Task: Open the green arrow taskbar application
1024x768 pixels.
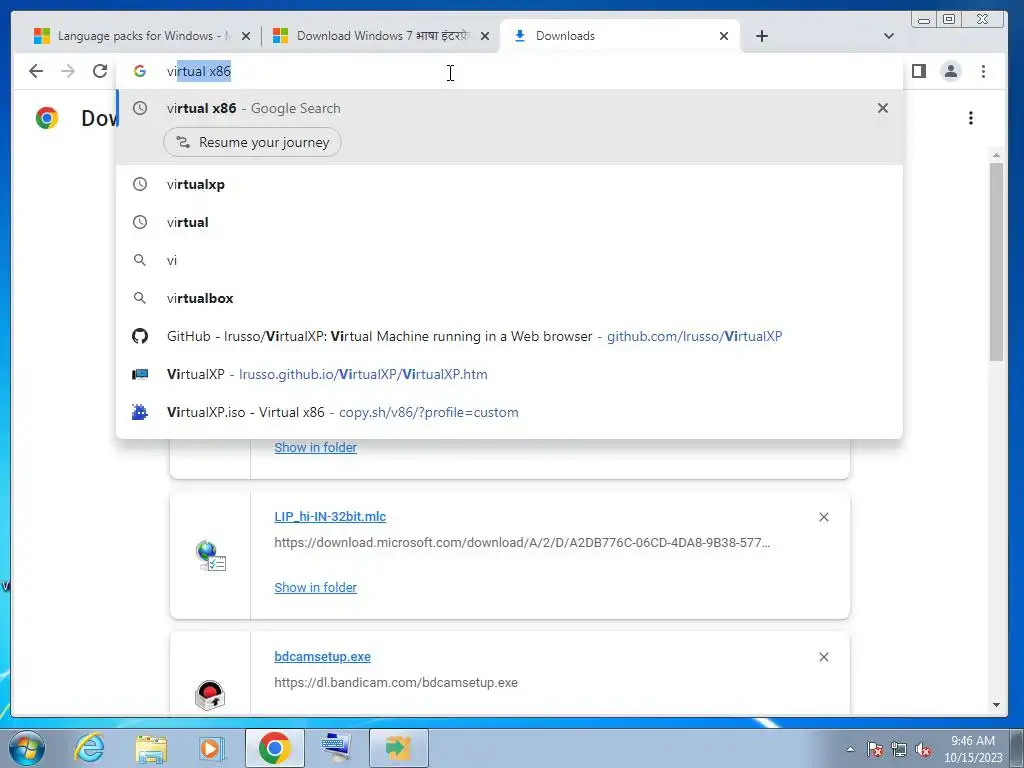Action: [x=398, y=748]
